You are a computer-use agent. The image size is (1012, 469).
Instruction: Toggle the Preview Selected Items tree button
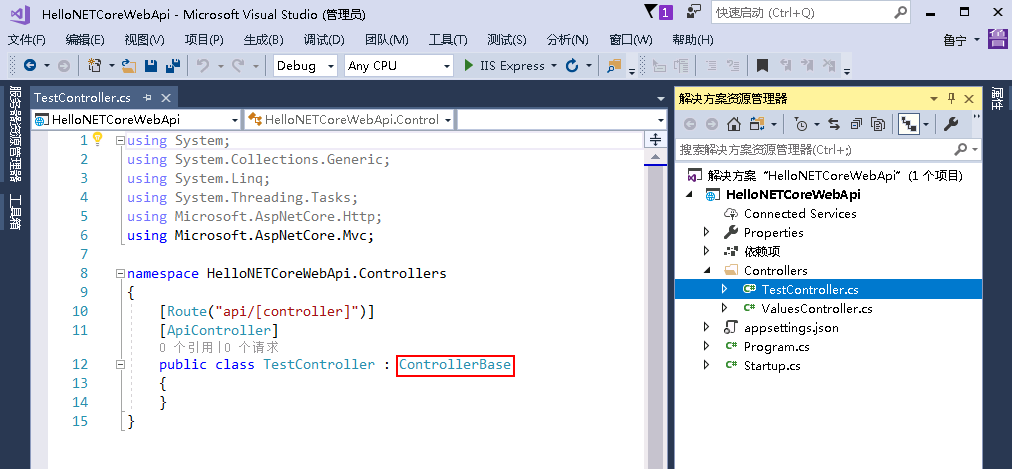909,124
